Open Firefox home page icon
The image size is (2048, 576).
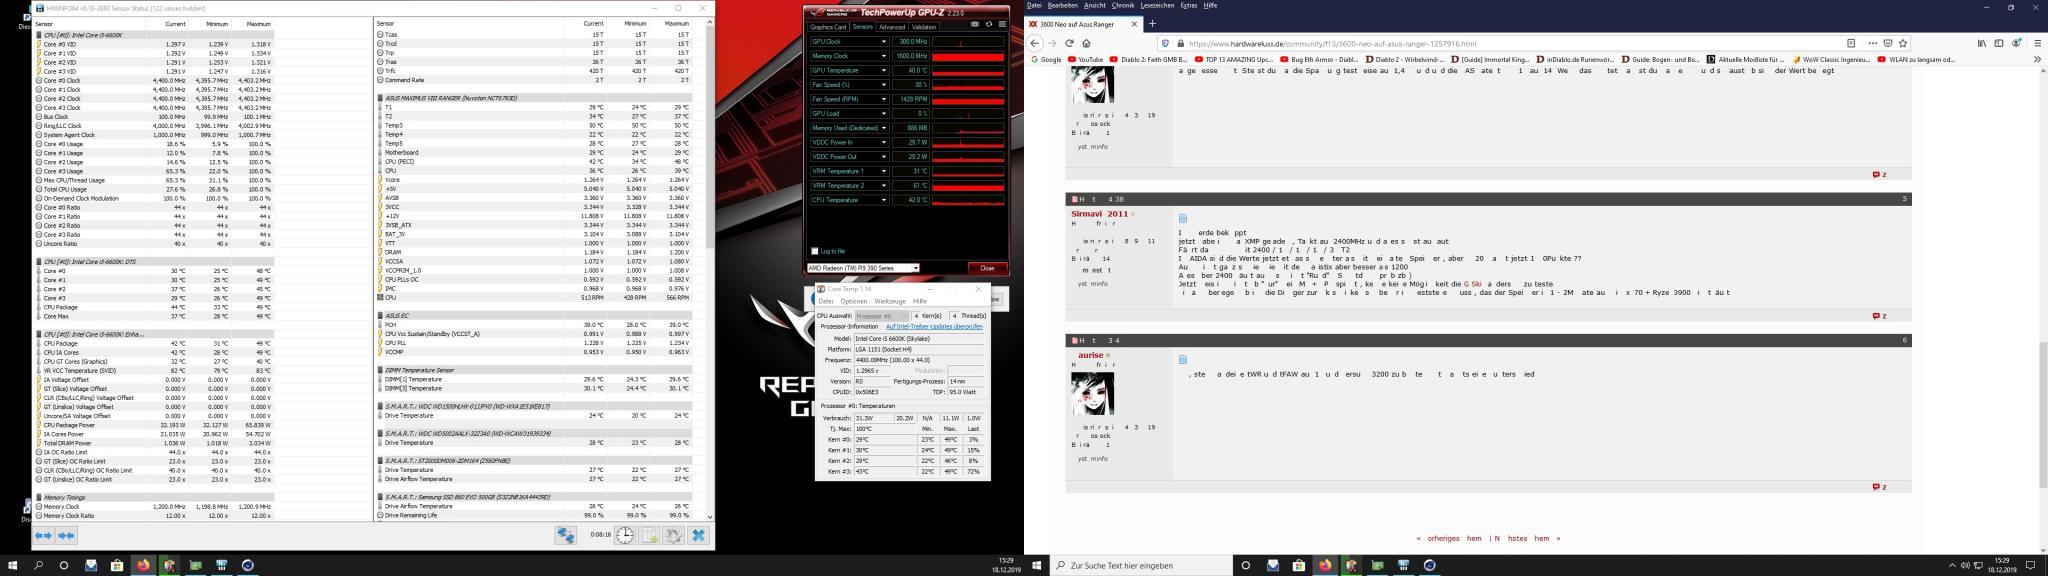click(x=1086, y=43)
